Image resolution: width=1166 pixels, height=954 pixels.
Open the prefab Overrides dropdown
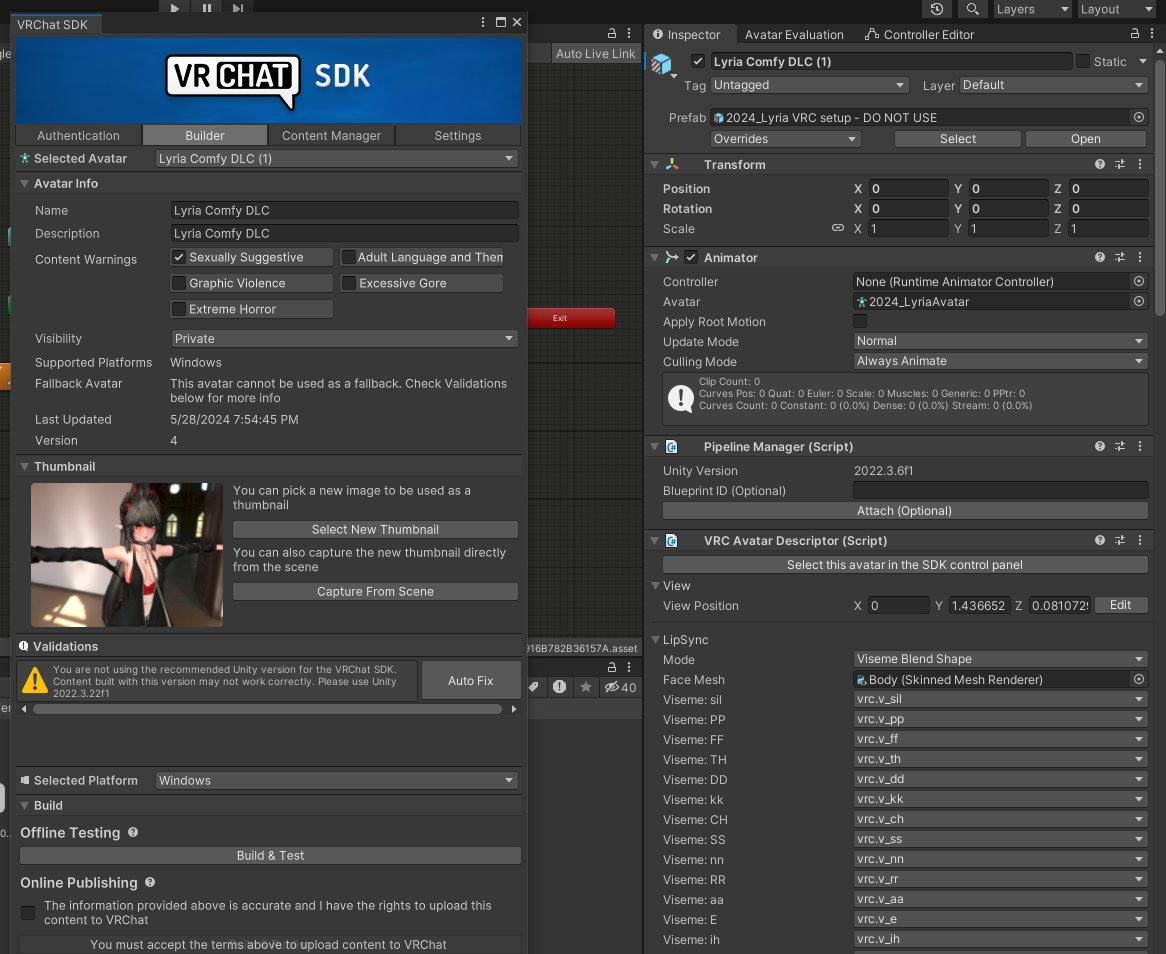[x=785, y=139]
